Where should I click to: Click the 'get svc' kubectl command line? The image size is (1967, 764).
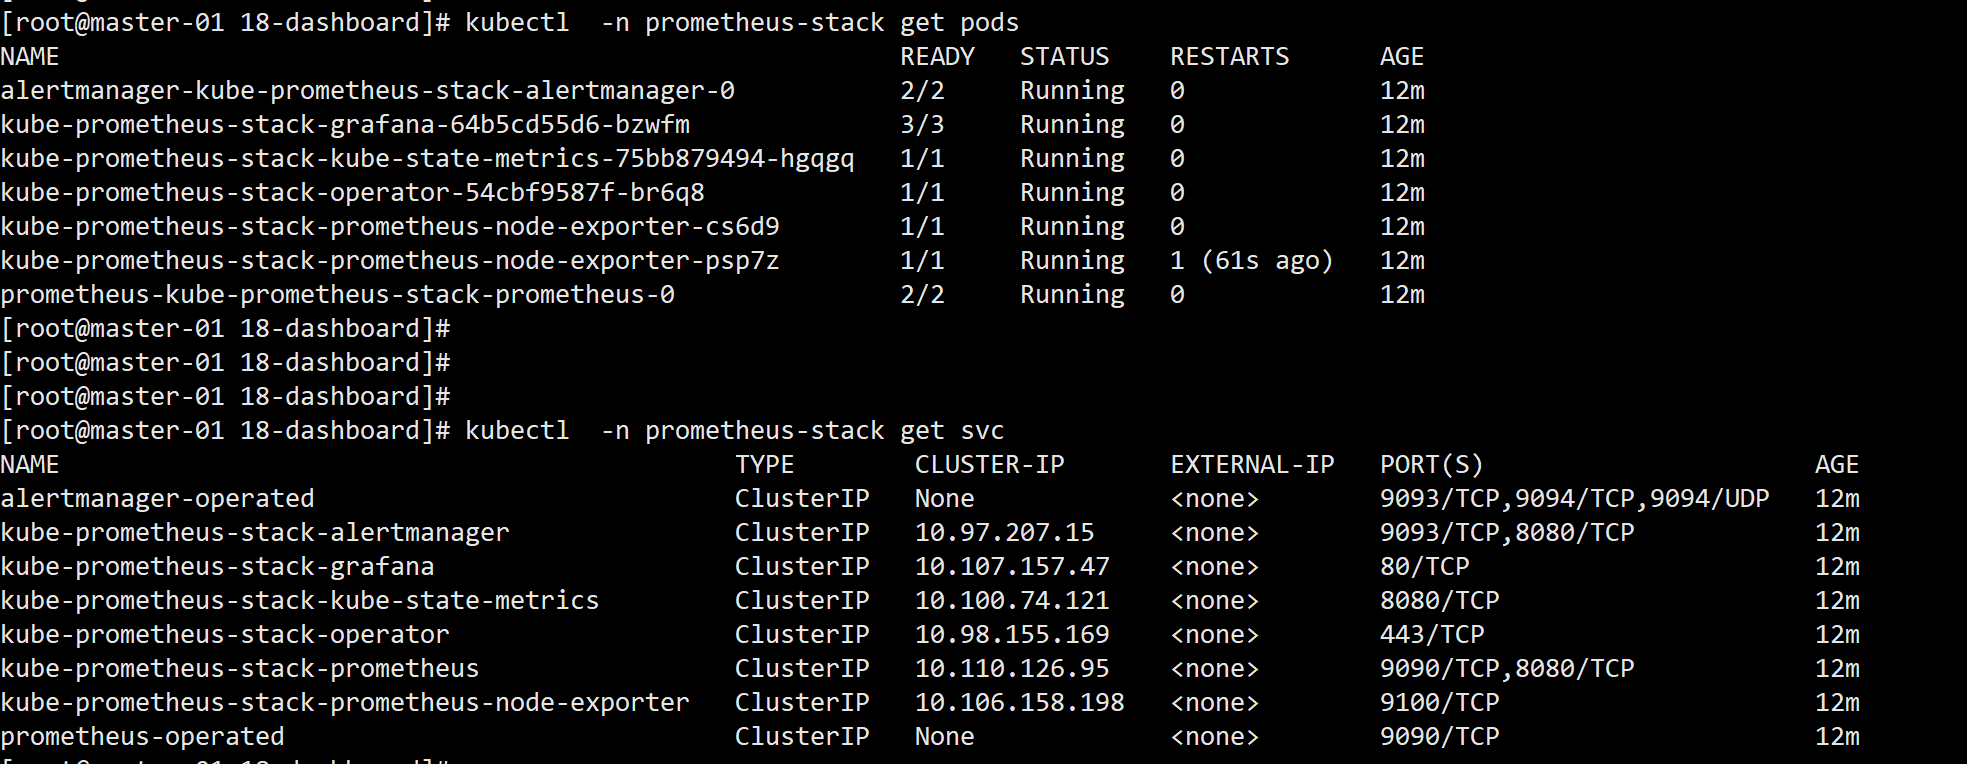coord(502,431)
